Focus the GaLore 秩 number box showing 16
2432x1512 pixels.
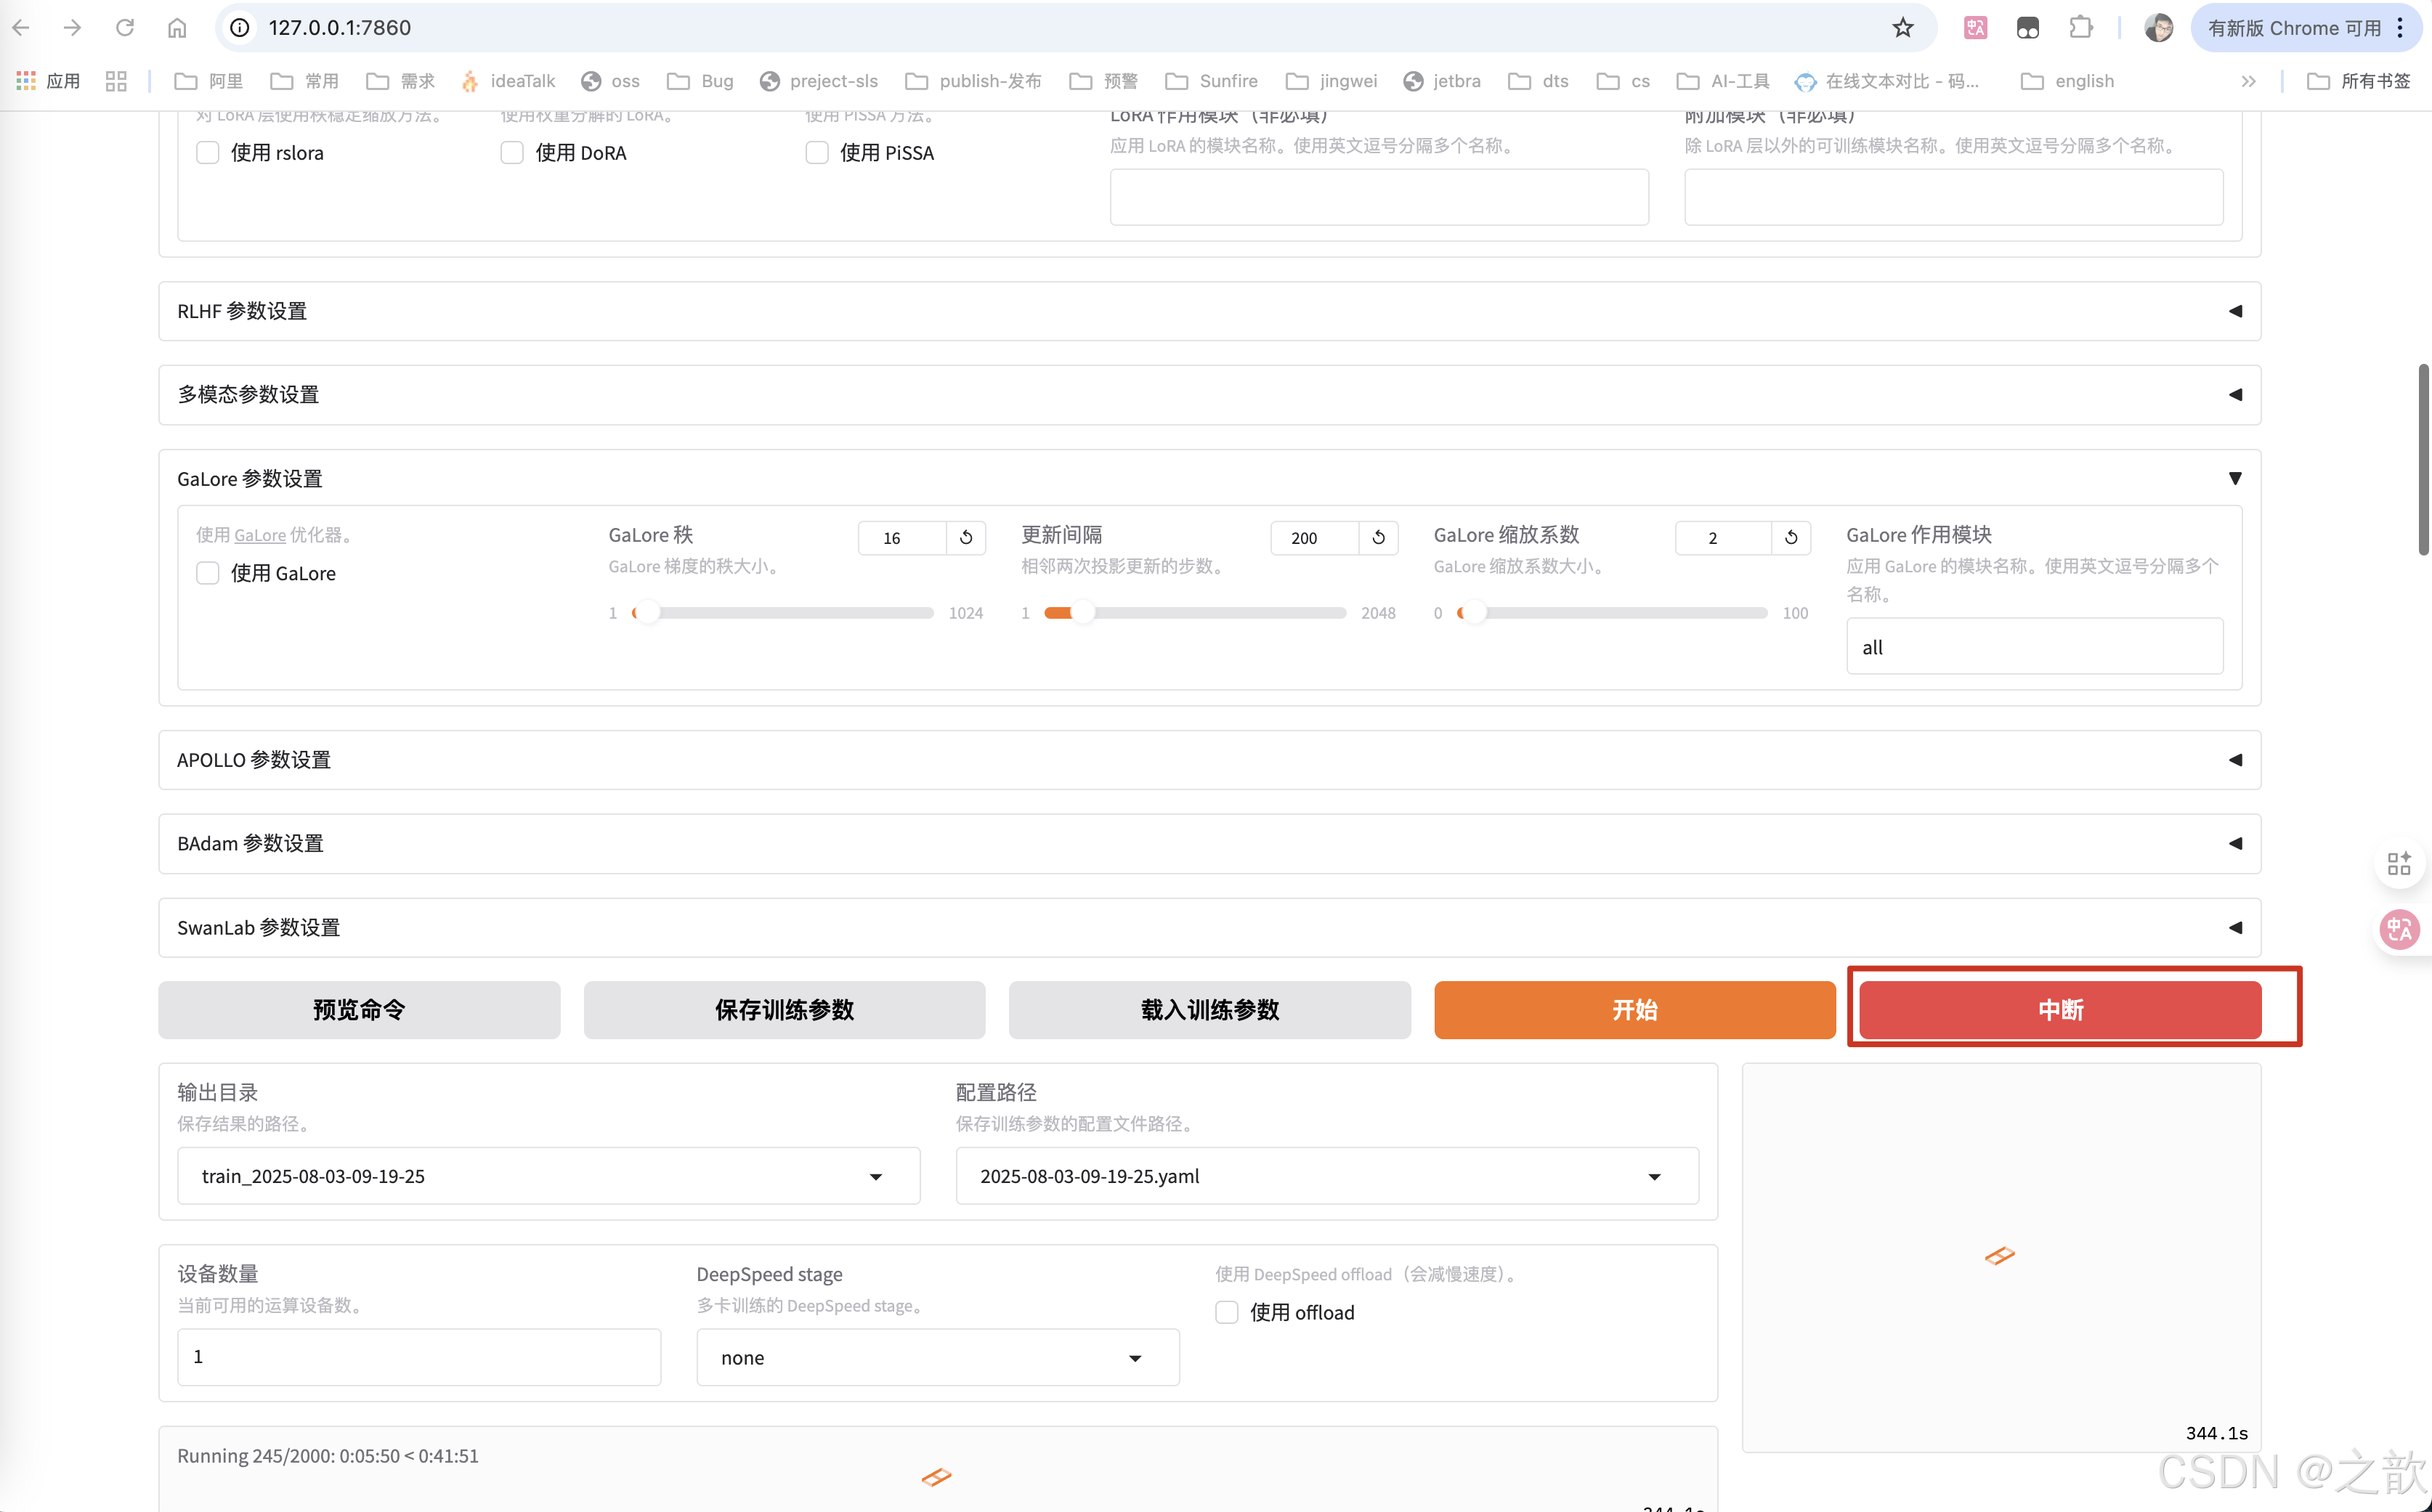(901, 537)
